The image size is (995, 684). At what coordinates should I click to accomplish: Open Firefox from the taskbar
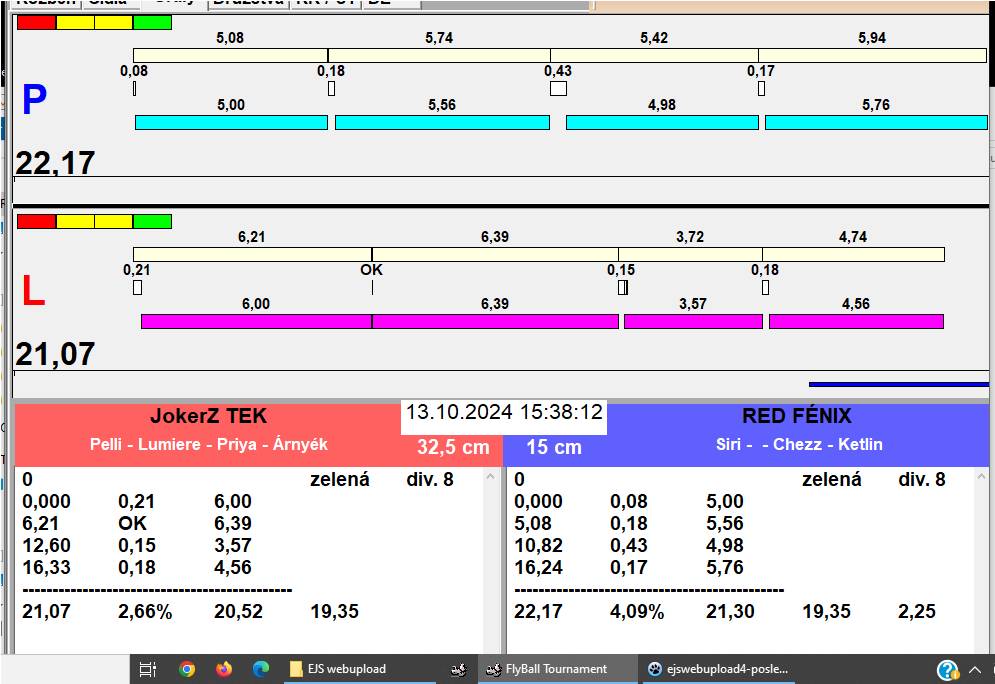224,669
